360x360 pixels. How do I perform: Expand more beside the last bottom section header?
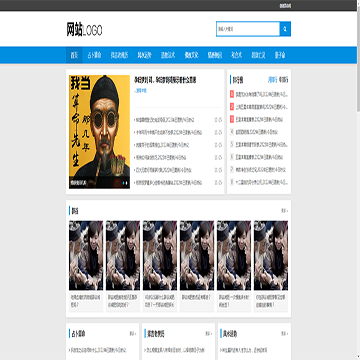pyautogui.click(x=284, y=334)
